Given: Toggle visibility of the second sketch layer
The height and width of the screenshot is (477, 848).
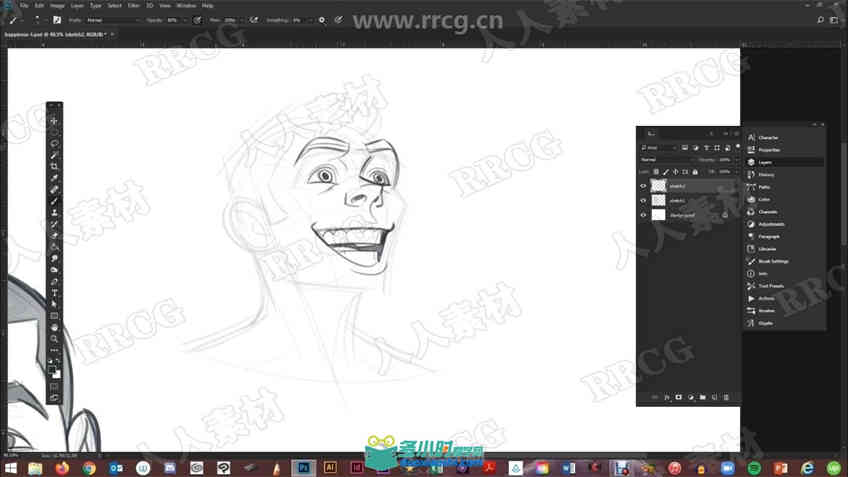Looking at the screenshot, I should (643, 200).
